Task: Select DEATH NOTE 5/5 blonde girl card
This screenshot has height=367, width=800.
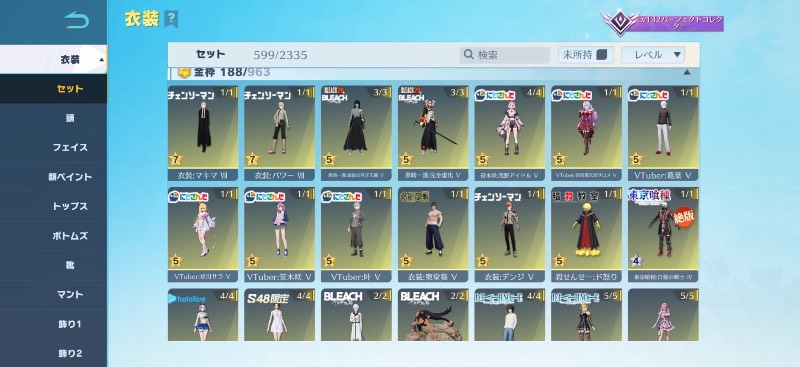Action: [x=586, y=315]
